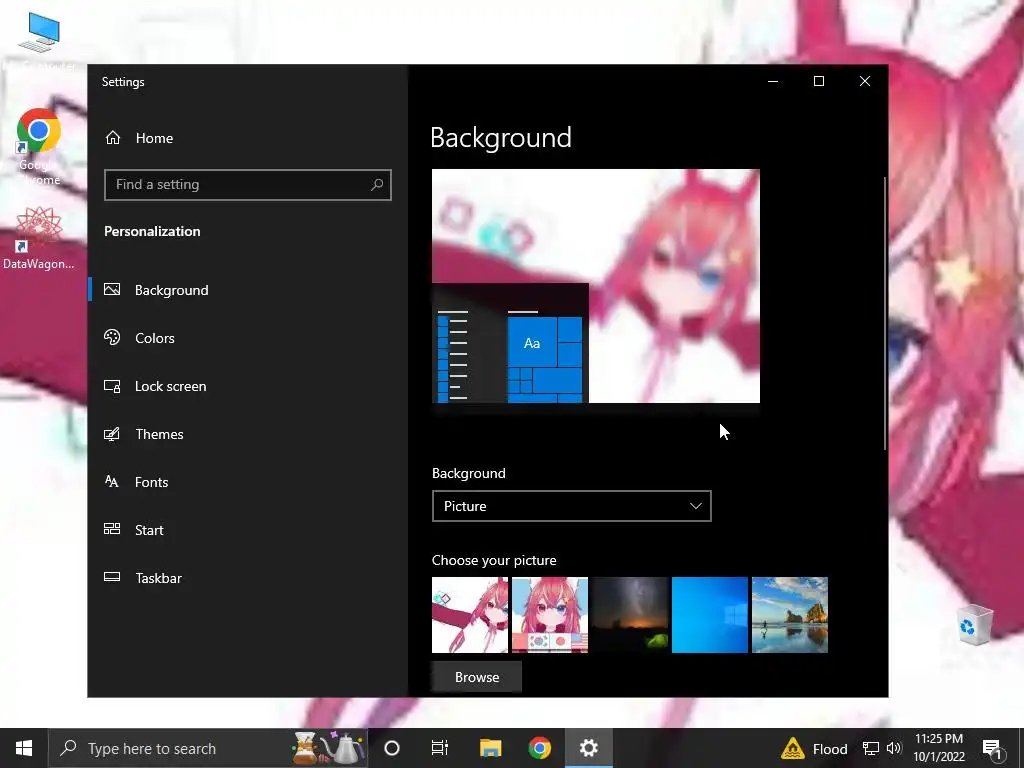Open the network status tray icon
The height and width of the screenshot is (768, 1024).
coord(871,748)
